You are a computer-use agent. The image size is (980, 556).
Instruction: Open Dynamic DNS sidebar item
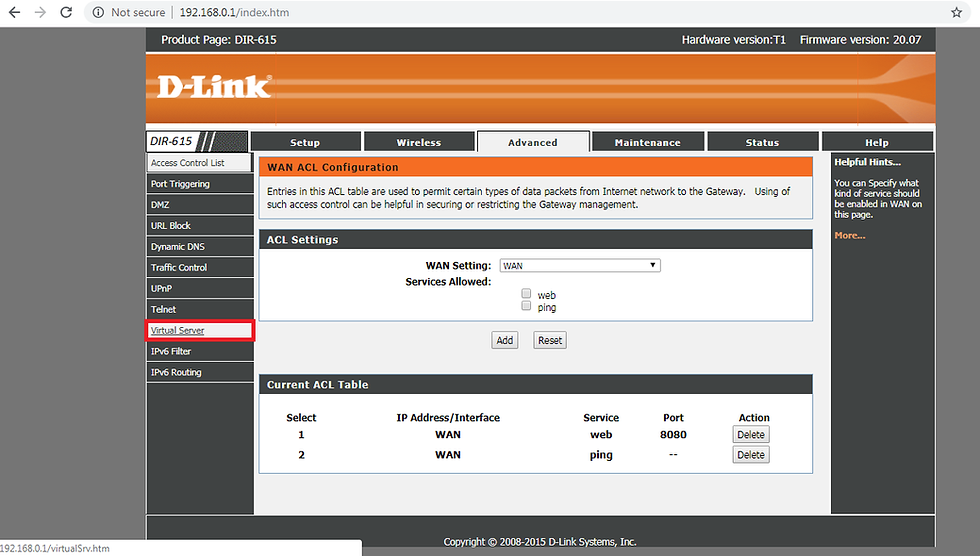(199, 247)
